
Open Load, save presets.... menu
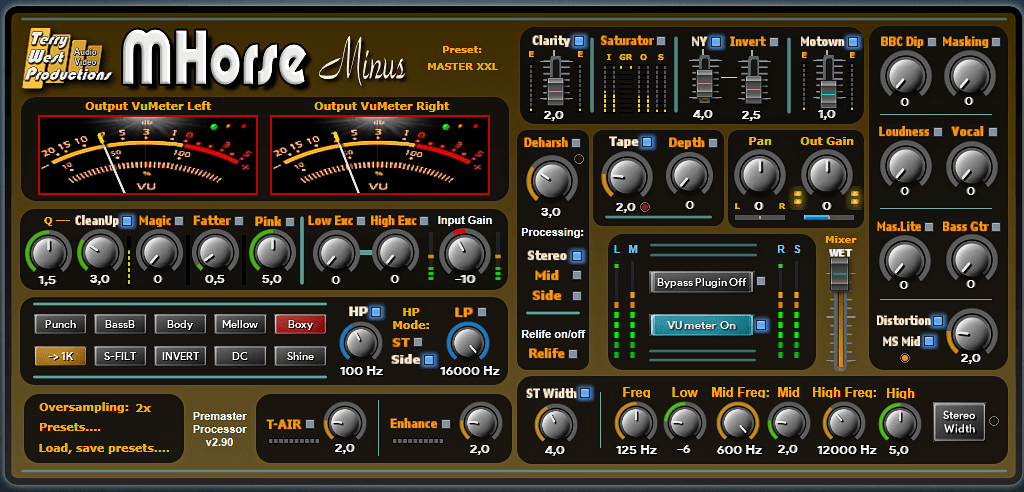point(104,448)
